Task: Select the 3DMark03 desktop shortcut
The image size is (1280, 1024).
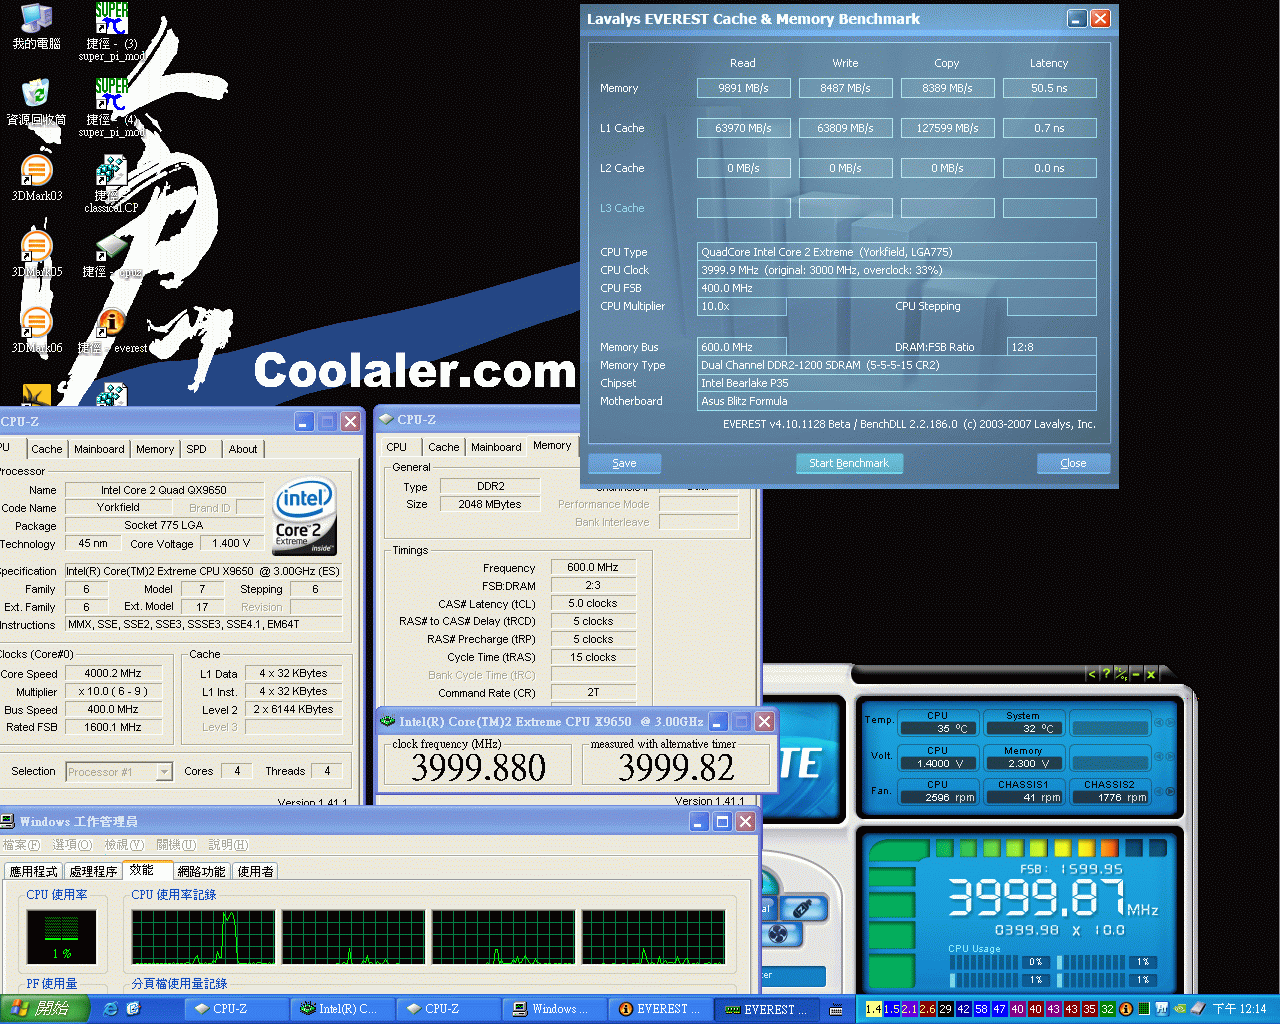Action: click(36, 179)
